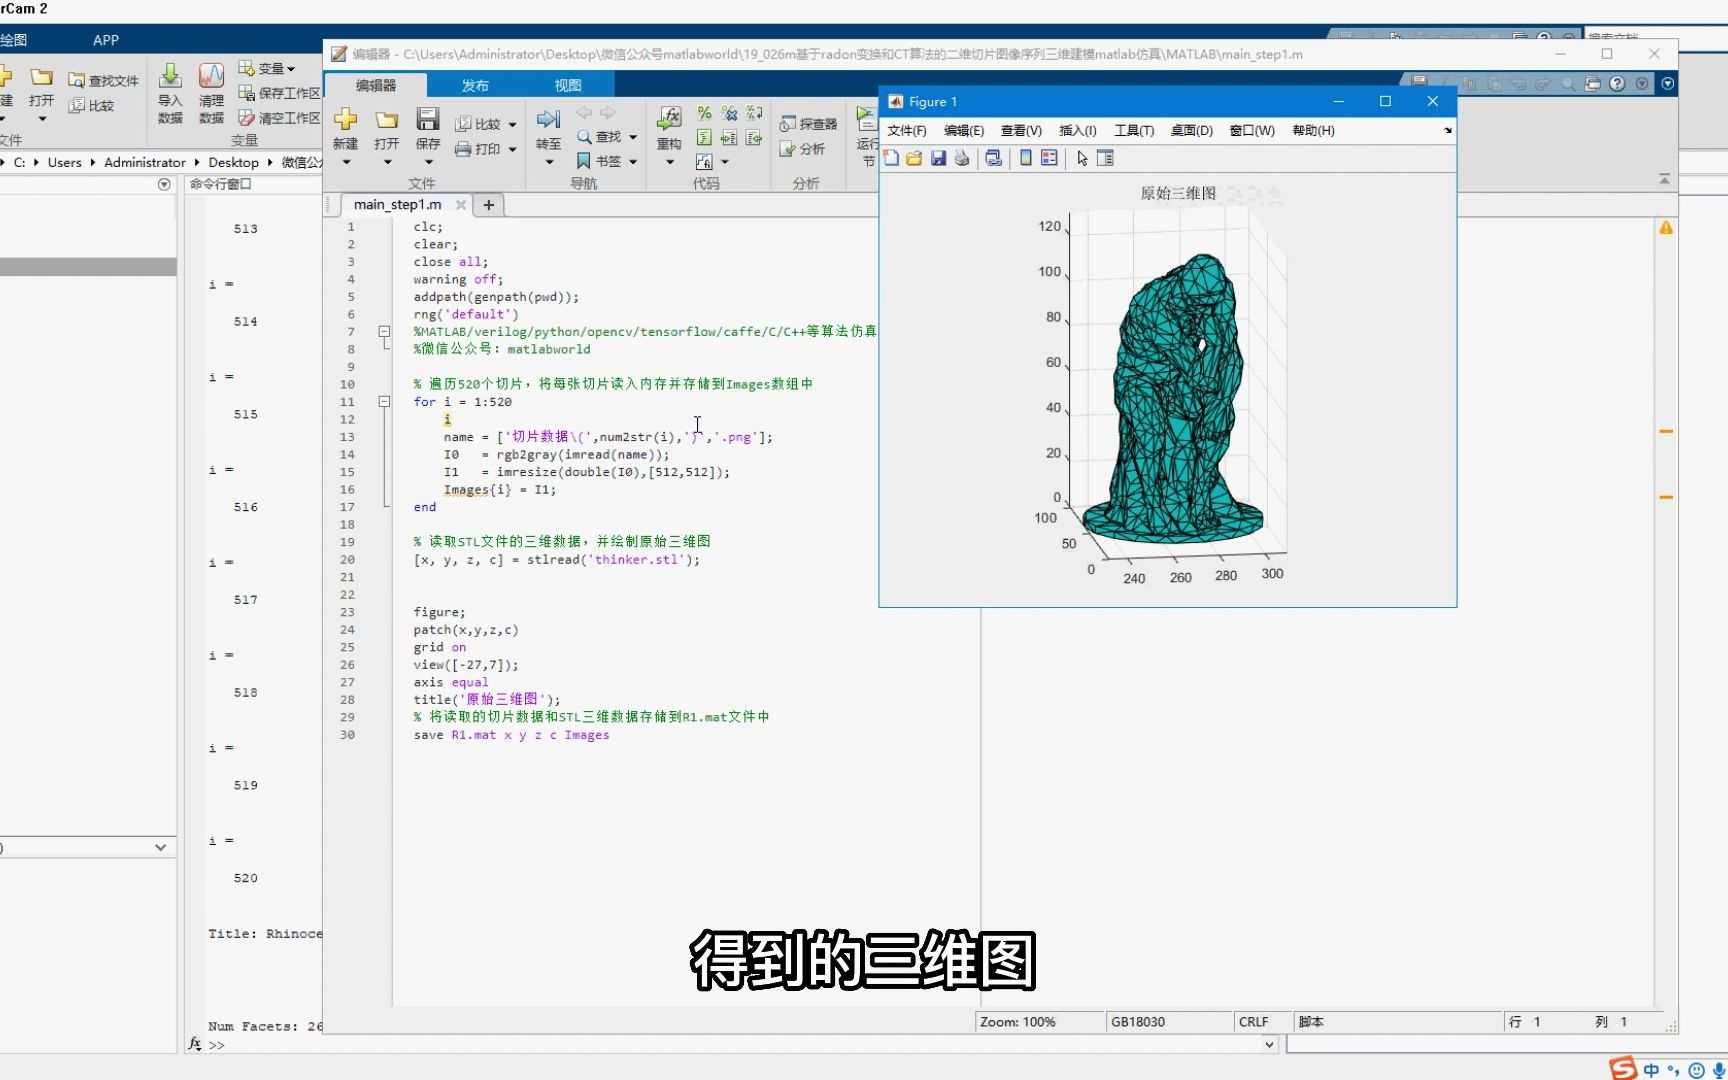Click the 打开 folder icon in editor toolbar
The width and height of the screenshot is (1728, 1080).
(387, 120)
